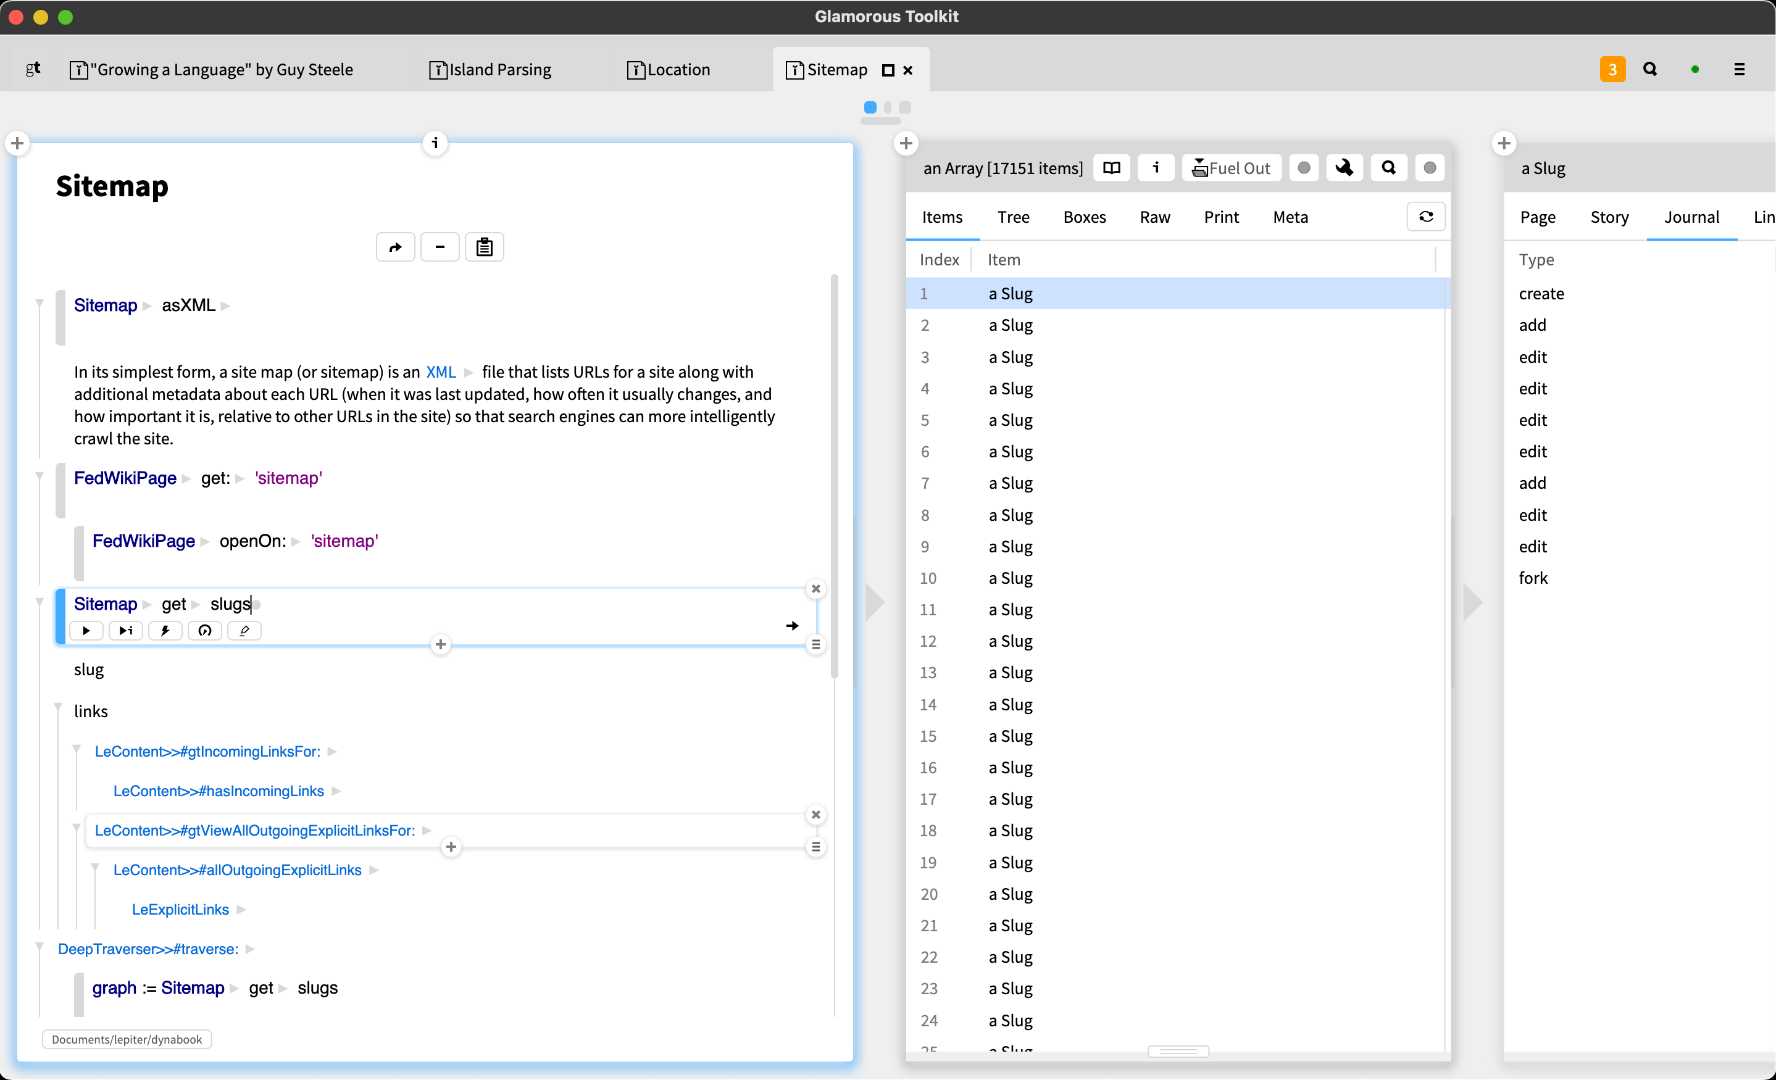
Task: Collapse the LeContent>>#allOutgoingExplicitLinks triangle
Action: pos(95,867)
